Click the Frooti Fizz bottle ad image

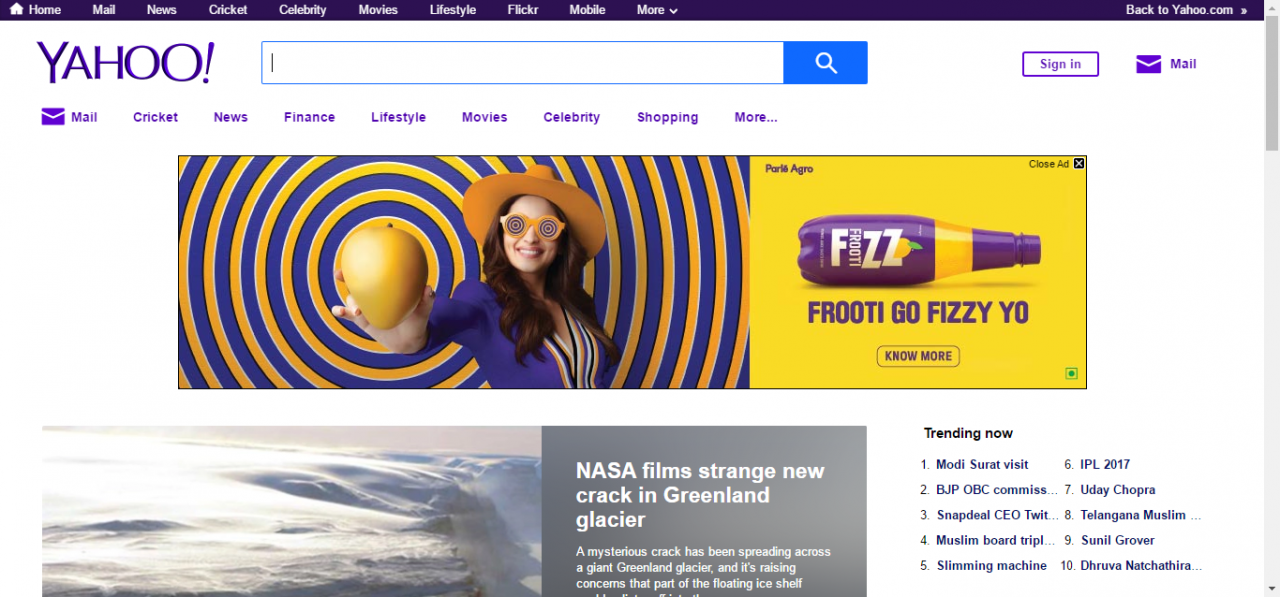click(x=918, y=249)
